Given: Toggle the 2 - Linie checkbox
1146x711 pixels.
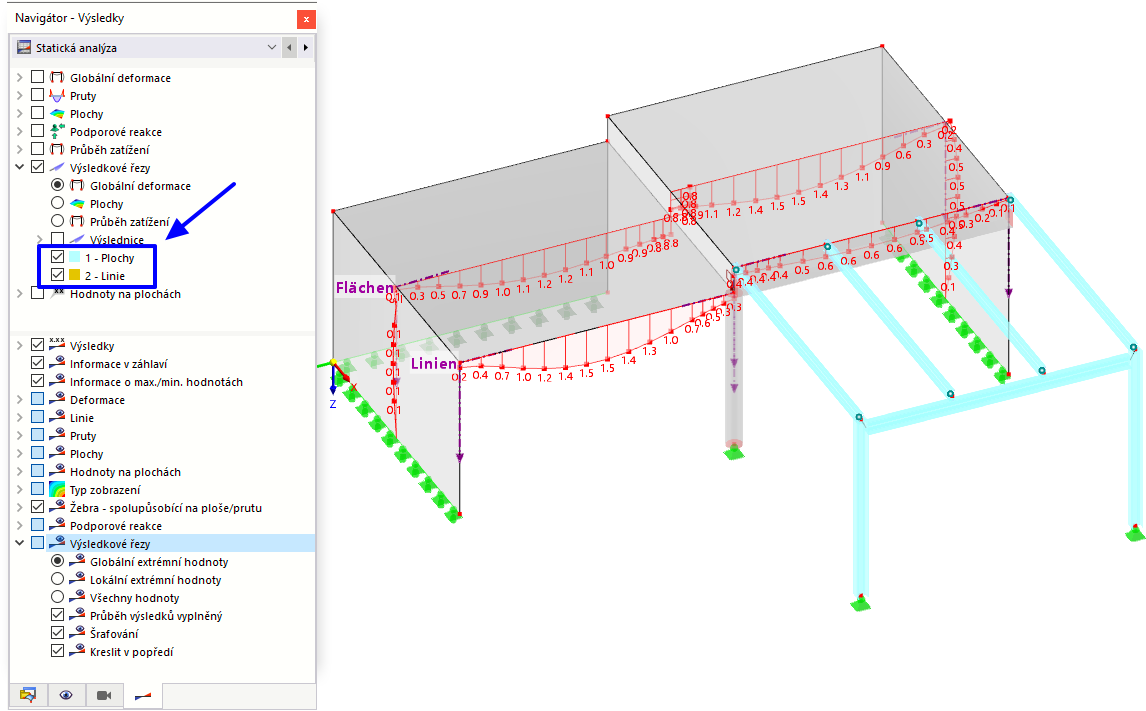Looking at the screenshot, I should (58, 275).
